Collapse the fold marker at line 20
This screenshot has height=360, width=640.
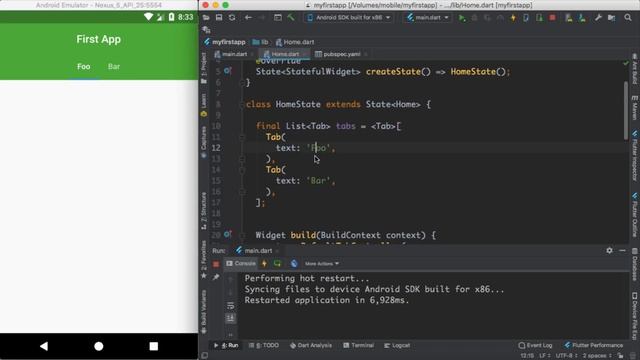242,235
